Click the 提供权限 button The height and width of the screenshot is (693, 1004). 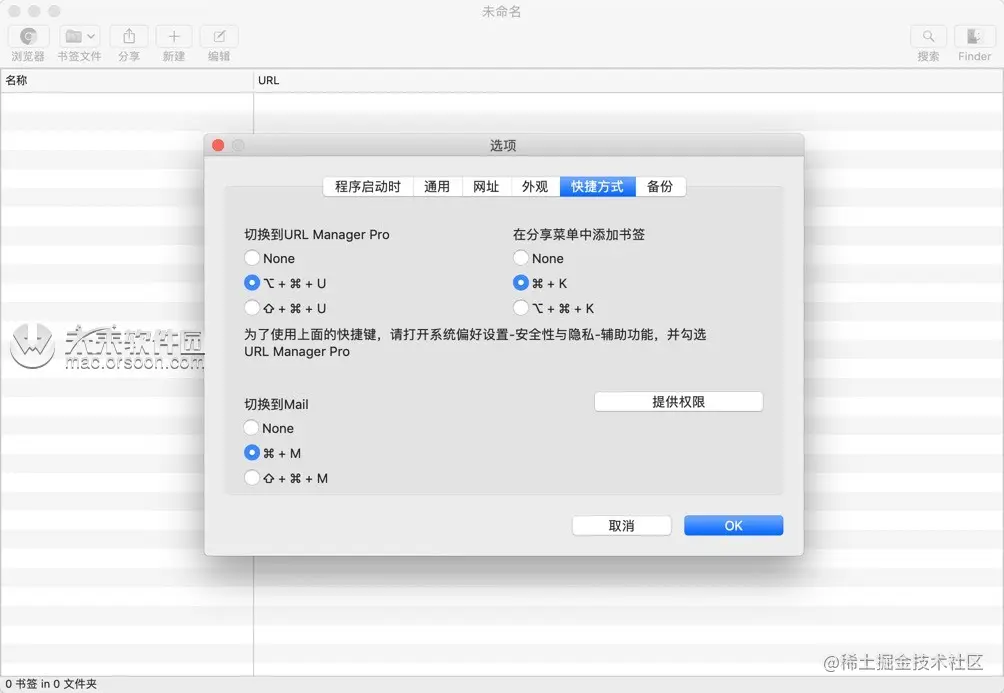click(678, 402)
